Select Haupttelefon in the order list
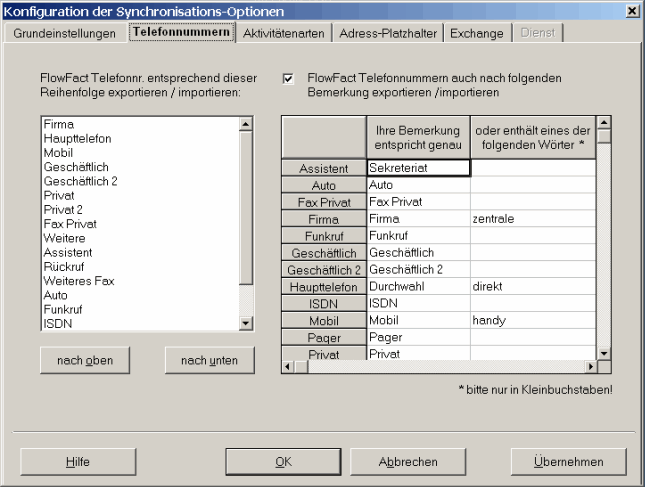Screen dimensions: 645x487 click(141, 139)
